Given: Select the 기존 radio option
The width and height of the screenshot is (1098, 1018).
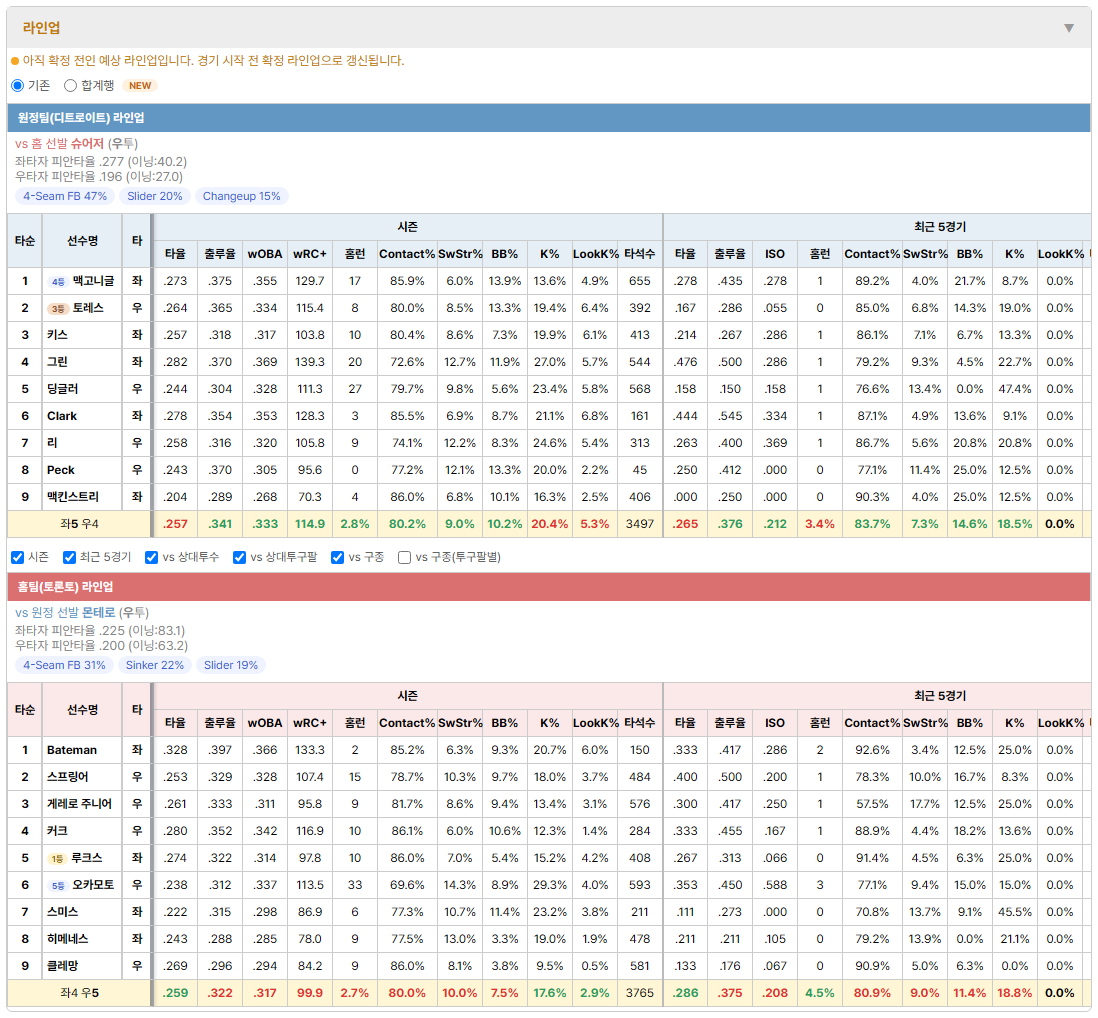Looking at the screenshot, I should 18,85.
